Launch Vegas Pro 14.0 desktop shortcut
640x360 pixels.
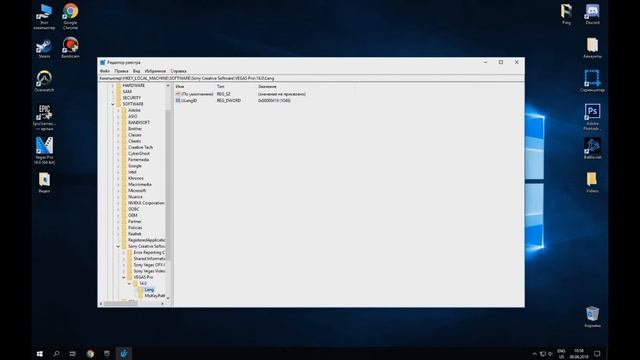click(x=44, y=150)
